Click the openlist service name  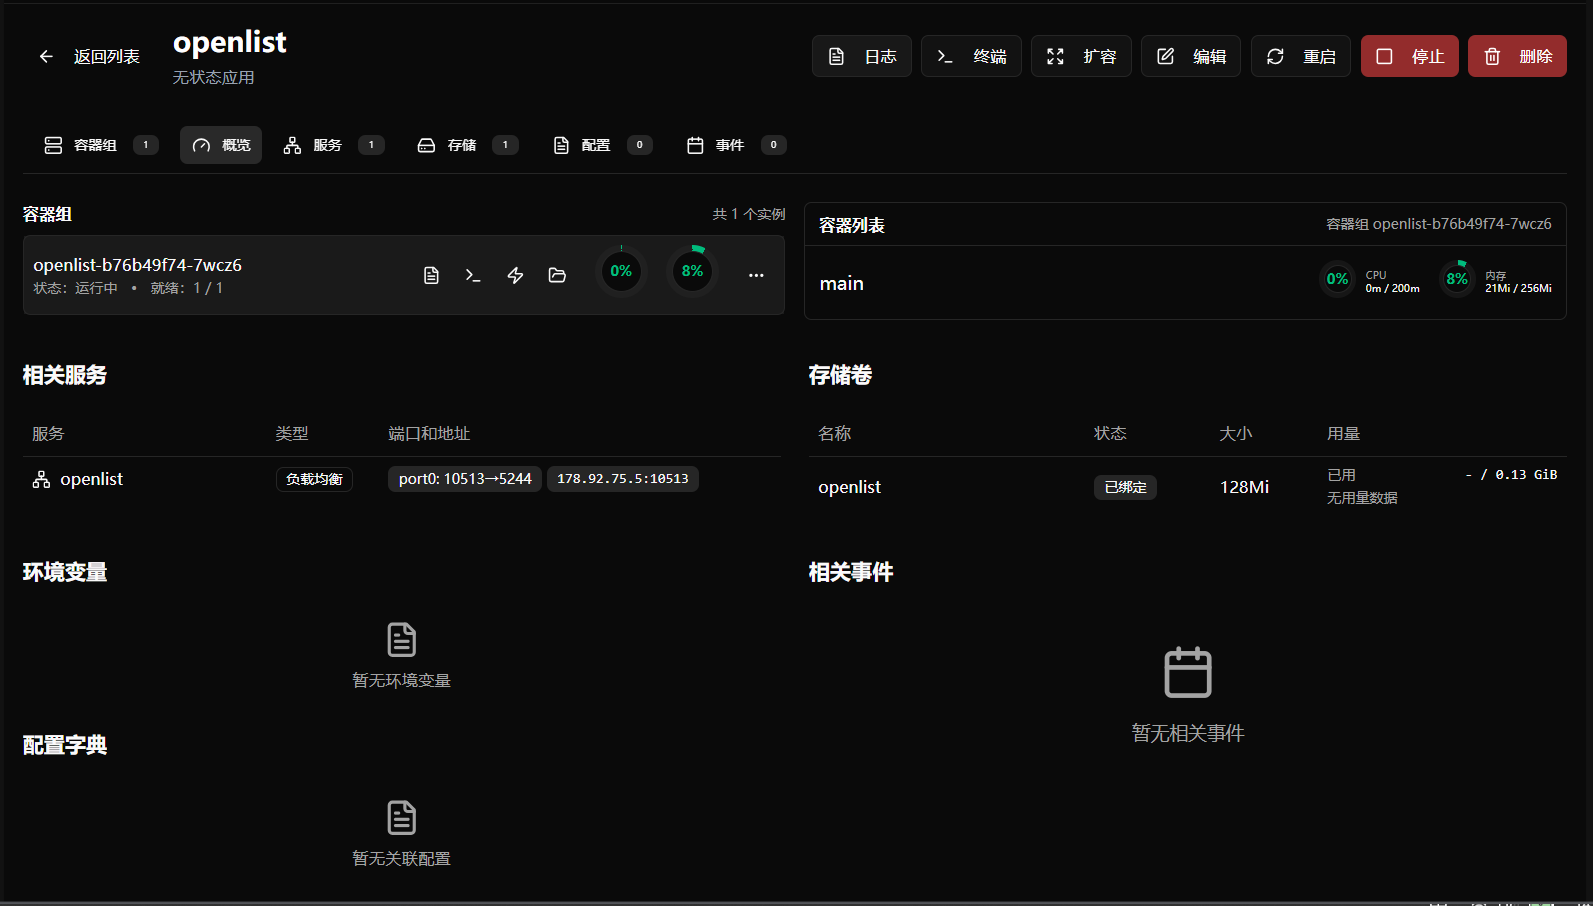(x=91, y=479)
